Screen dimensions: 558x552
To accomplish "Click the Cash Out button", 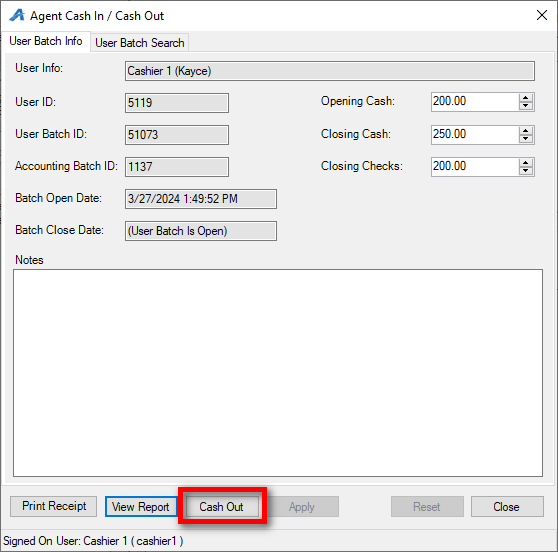I will 221,506.
